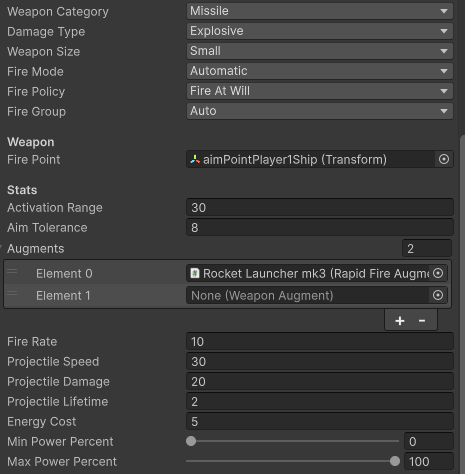The image size is (465, 474).
Task: Click the Fire Group label
Action: pos(37,112)
